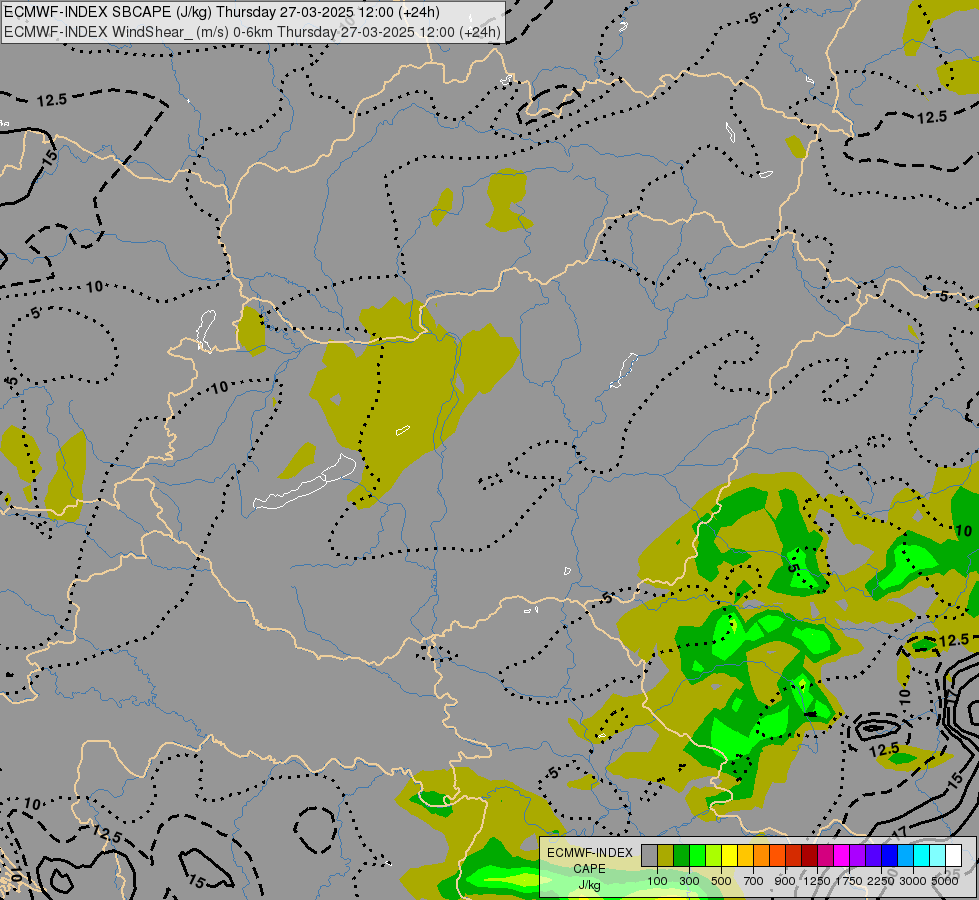Image resolution: width=979 pixels, height=900 pixels.
Task: Click the magenta legend swatch
Action: coord(842,855)
